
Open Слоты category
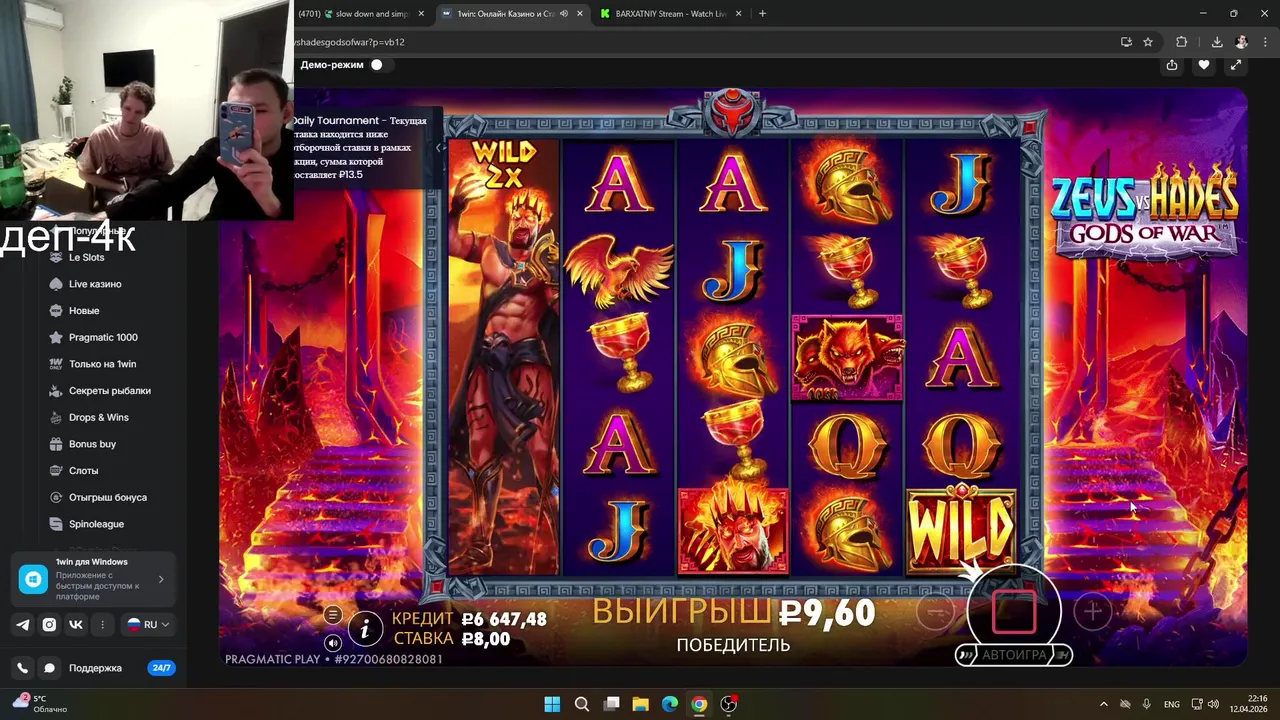(x=83, y=471)
